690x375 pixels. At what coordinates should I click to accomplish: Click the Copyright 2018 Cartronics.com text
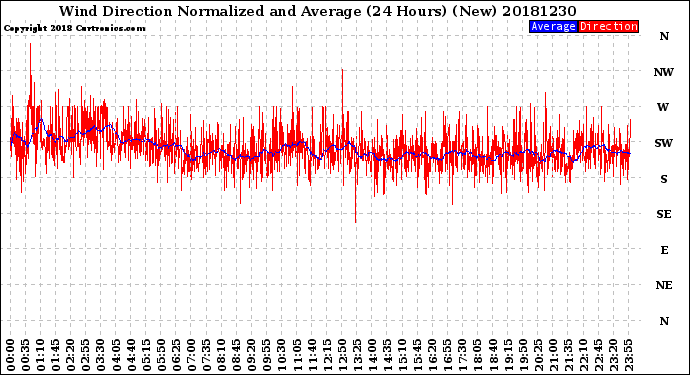pyautogui.click(x=74, y=28)
